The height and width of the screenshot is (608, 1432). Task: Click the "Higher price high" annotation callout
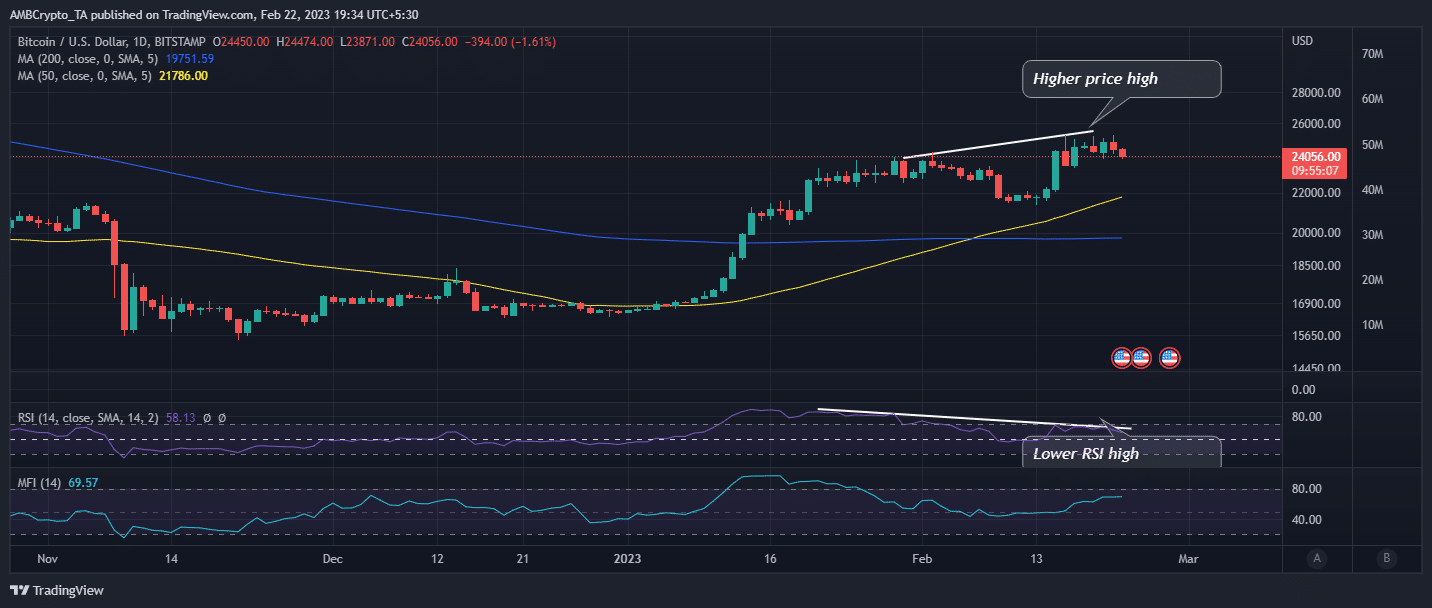1120,78
